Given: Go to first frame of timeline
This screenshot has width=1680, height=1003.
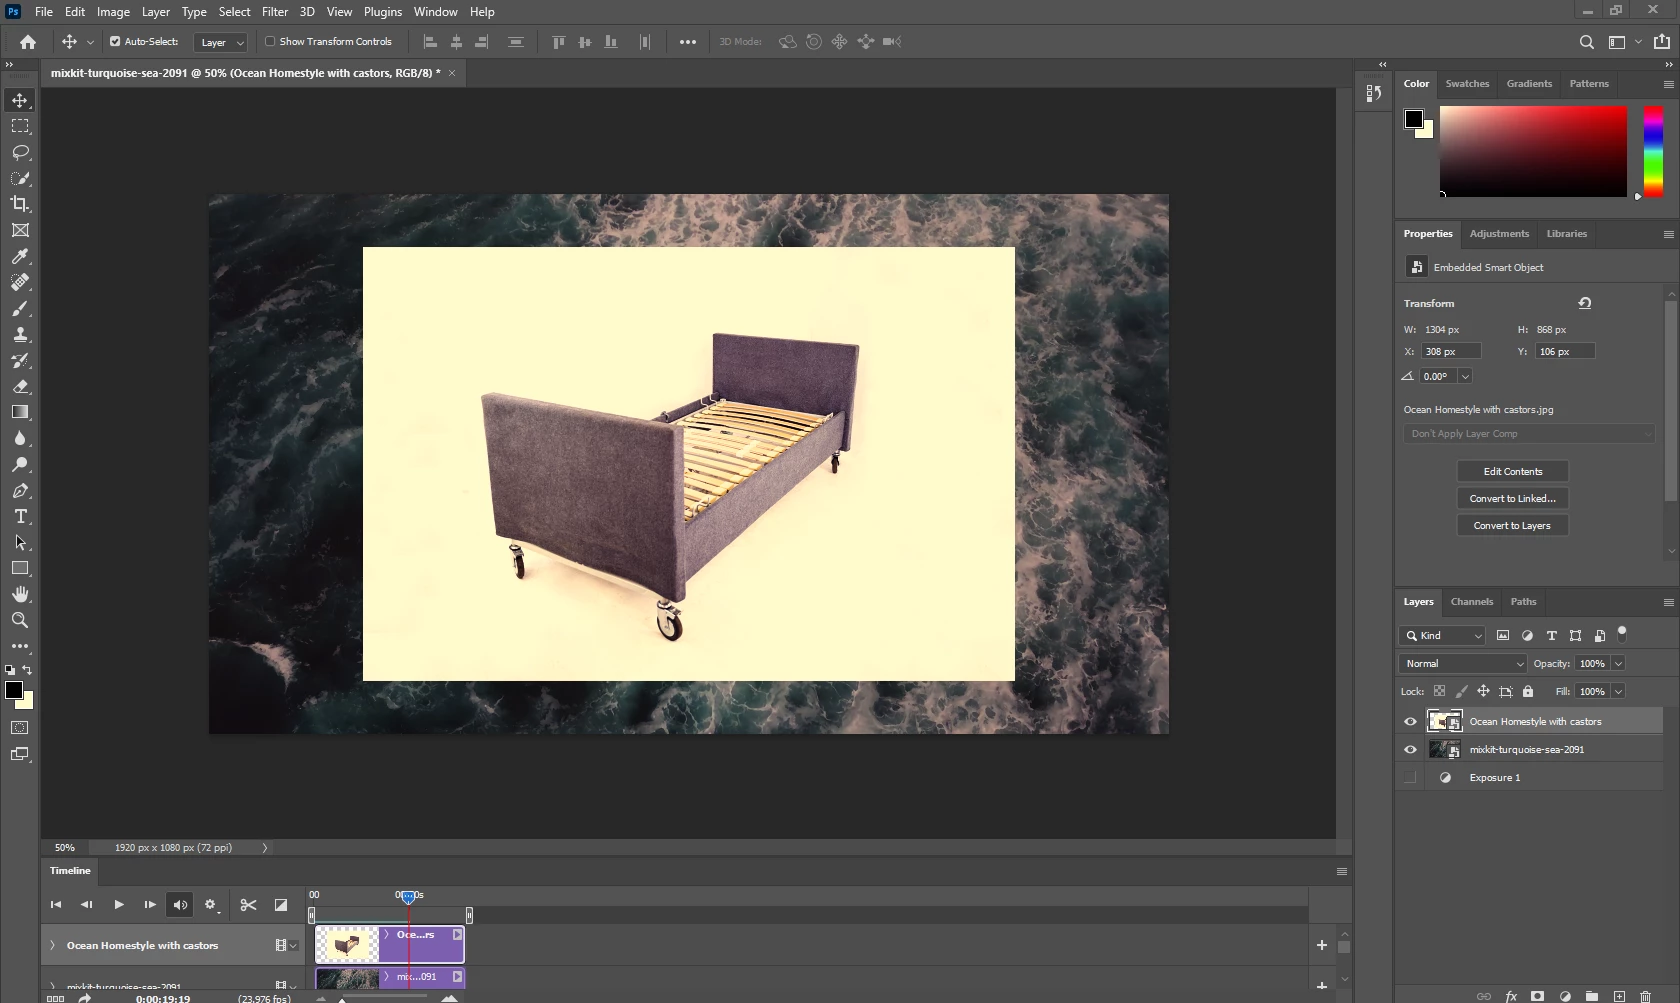Looking at the screenshot, I should click(x=56, y=905).
